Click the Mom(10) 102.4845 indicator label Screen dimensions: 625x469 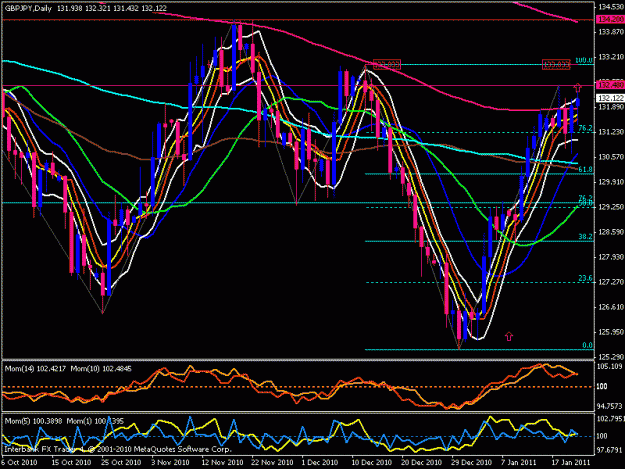tap(101, 369)
